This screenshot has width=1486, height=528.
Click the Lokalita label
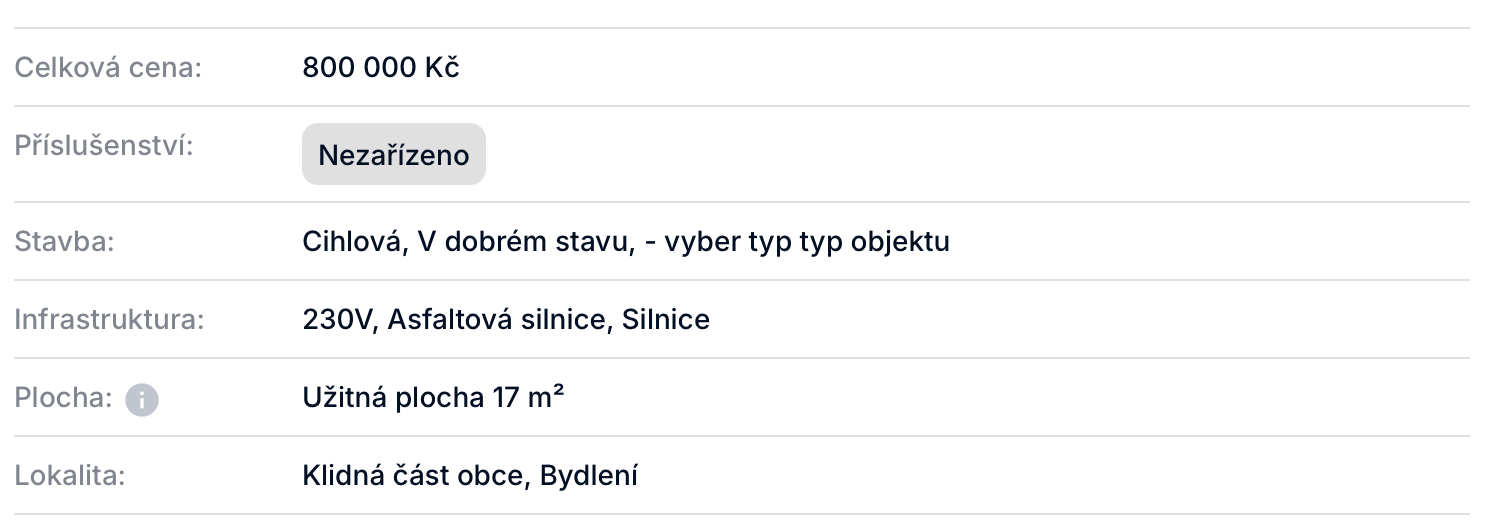[x=69, y=475]
